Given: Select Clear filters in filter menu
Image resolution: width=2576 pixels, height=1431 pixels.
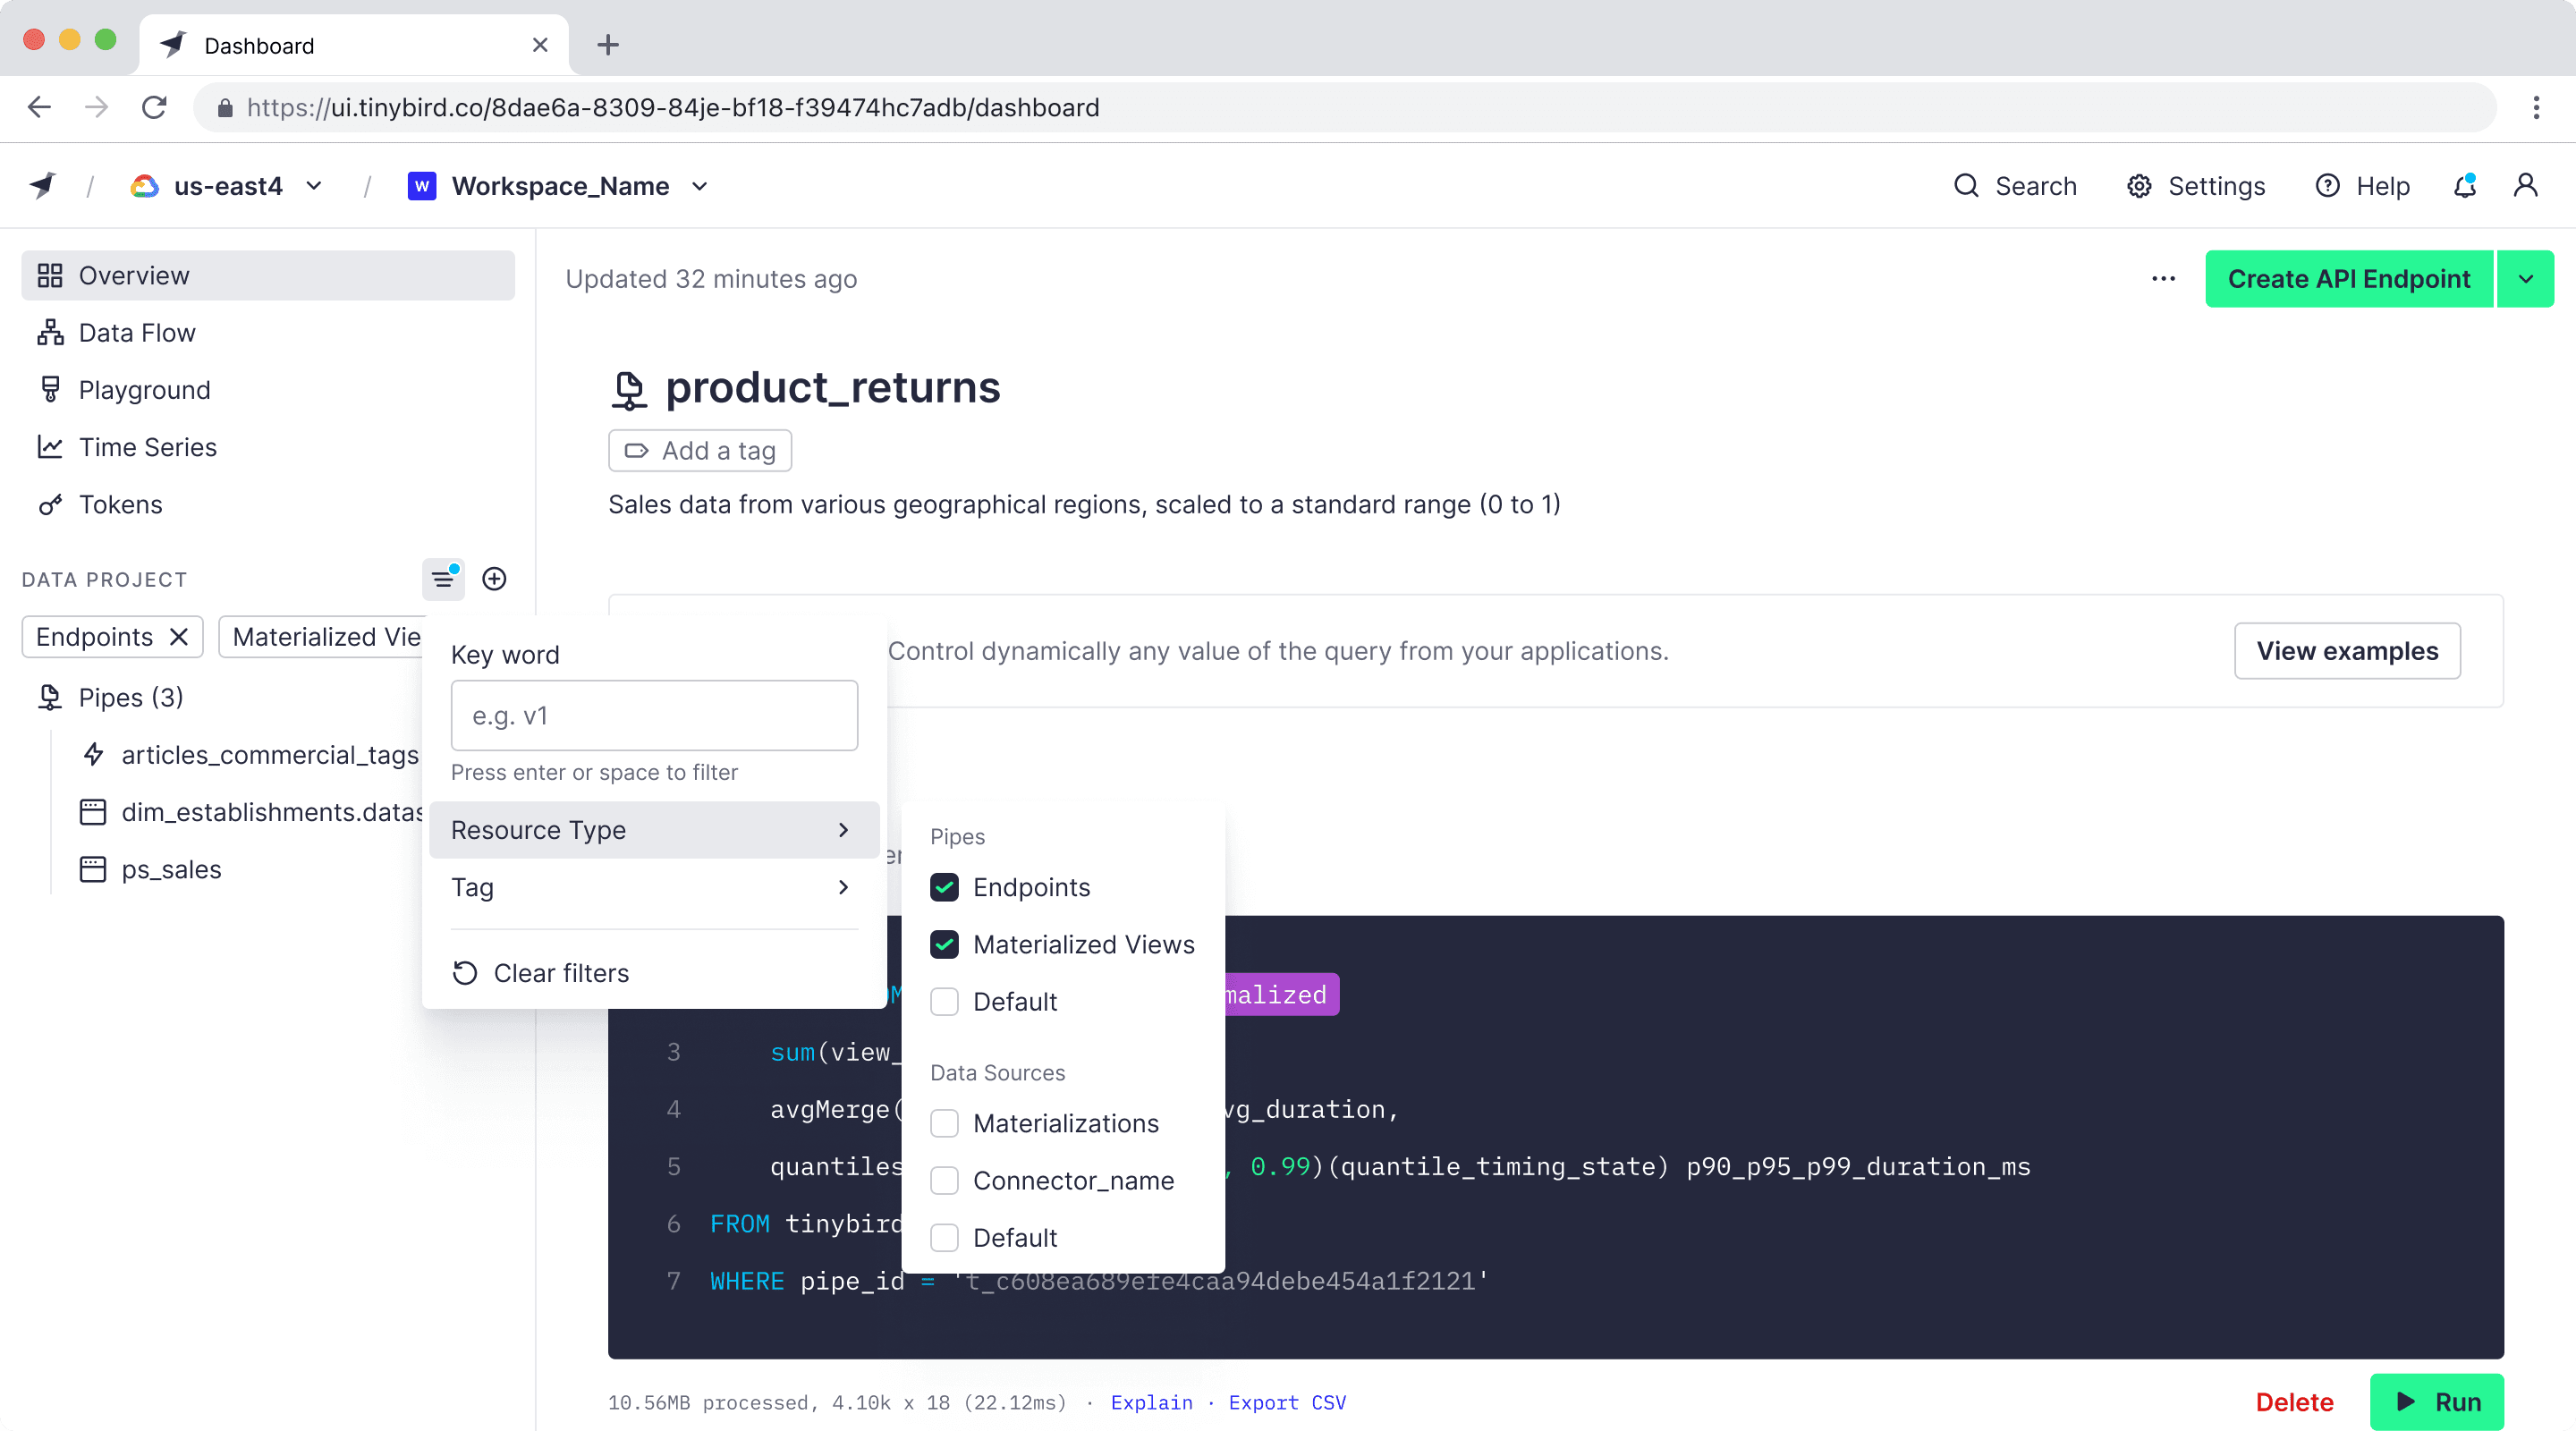Looking at the screenshot, I should pos(541,973).
